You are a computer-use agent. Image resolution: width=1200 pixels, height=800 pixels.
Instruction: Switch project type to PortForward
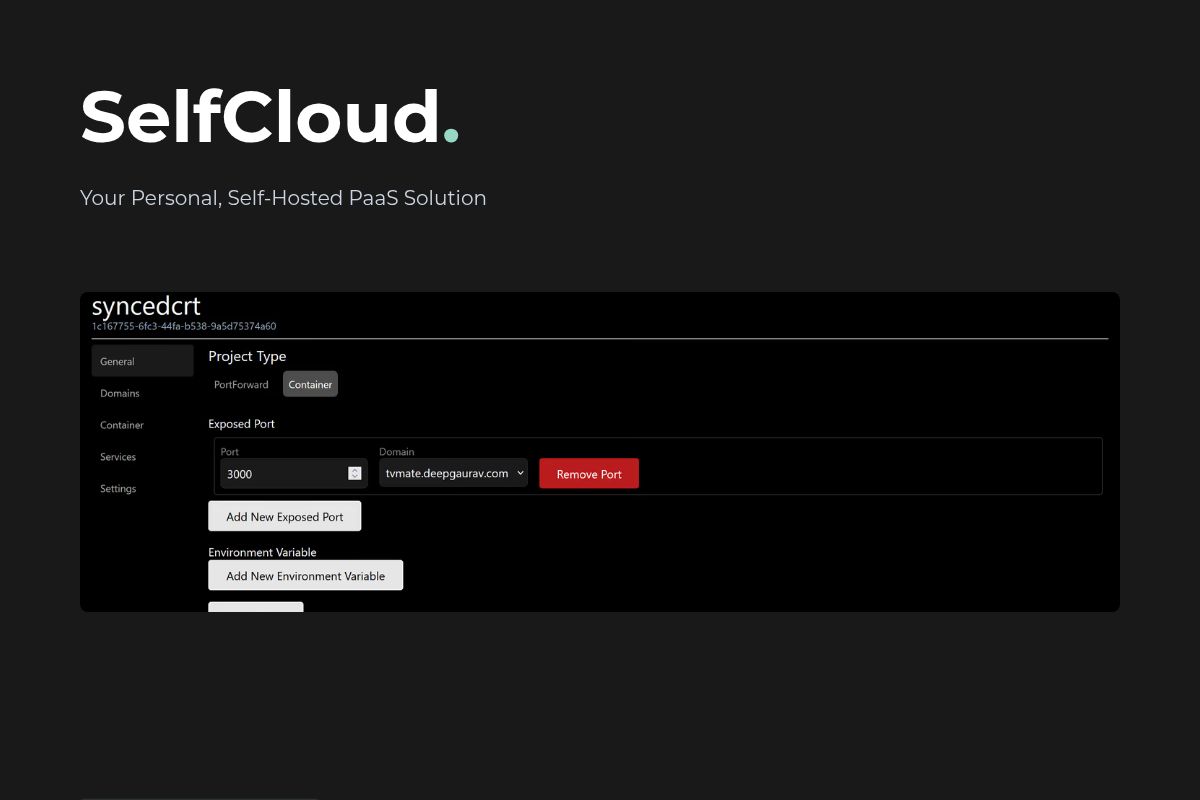[240, 384]
